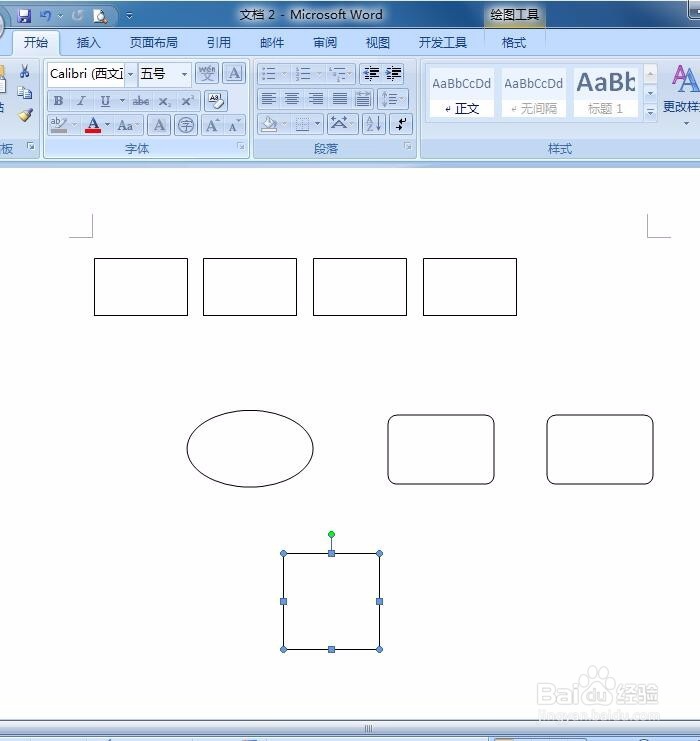
Task: Switch to the 开始 tab
Action: (36, 43)
